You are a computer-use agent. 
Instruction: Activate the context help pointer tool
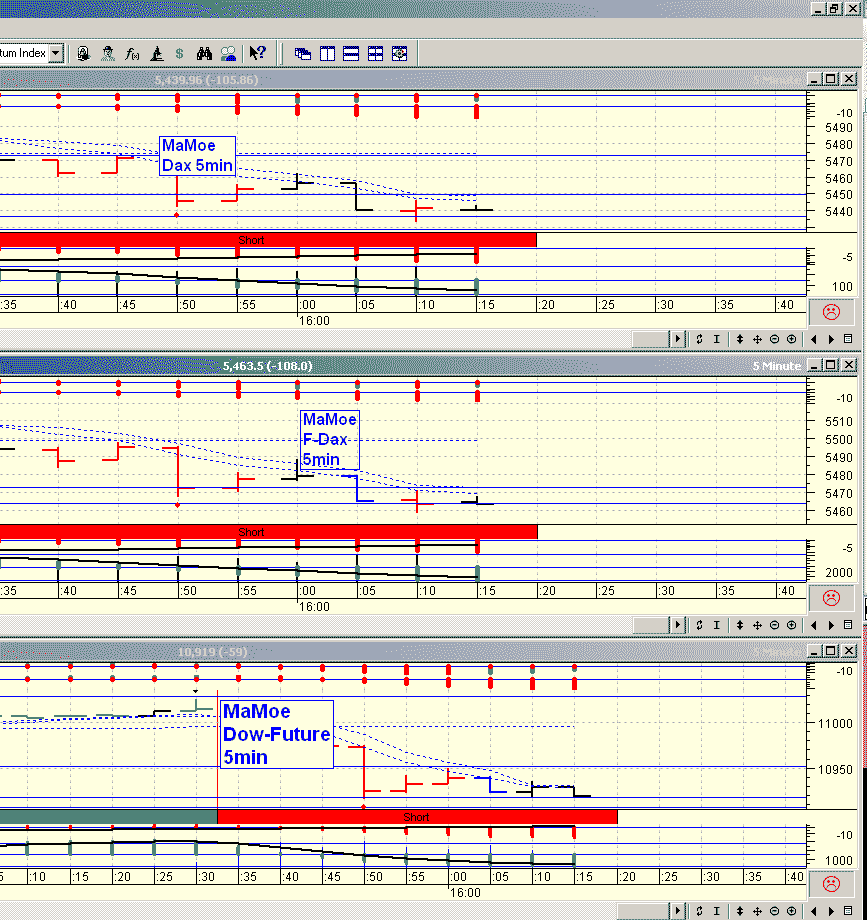257,53
